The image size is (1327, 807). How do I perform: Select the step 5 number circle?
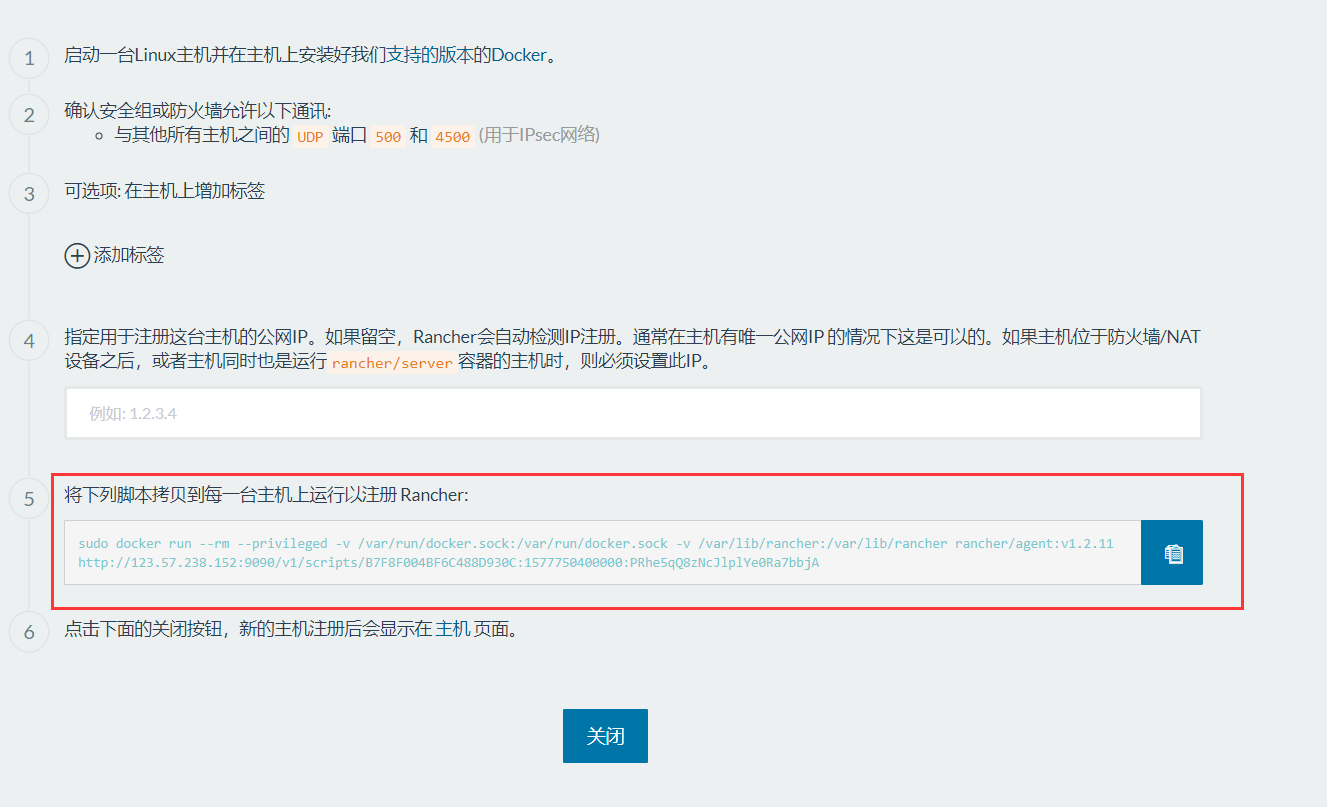(29, 499)
